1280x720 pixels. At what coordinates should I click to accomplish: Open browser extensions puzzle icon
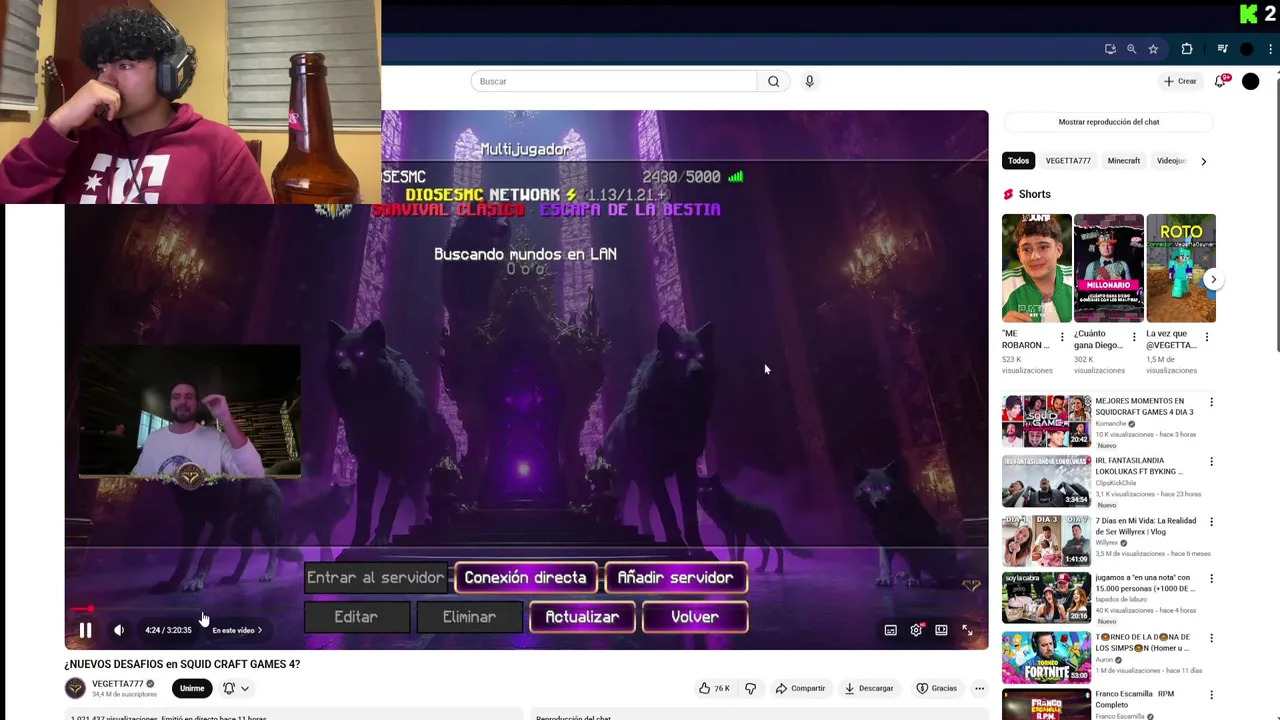[1187, 49]
